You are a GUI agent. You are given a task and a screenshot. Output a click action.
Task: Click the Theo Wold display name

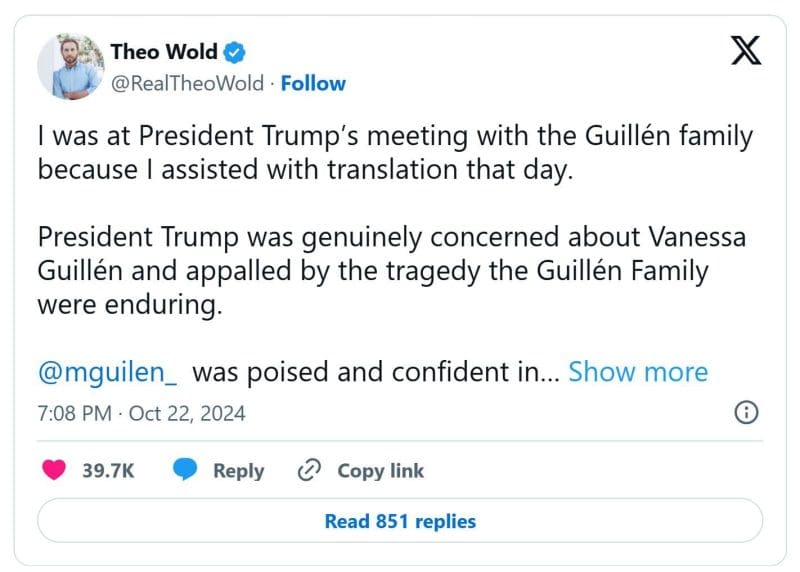point(164,52)
